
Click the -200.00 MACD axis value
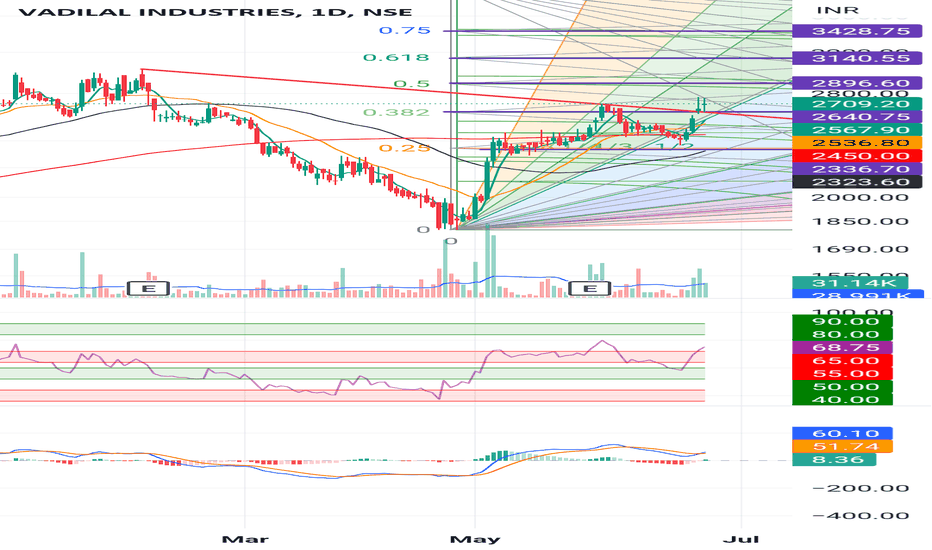(859, 489)
